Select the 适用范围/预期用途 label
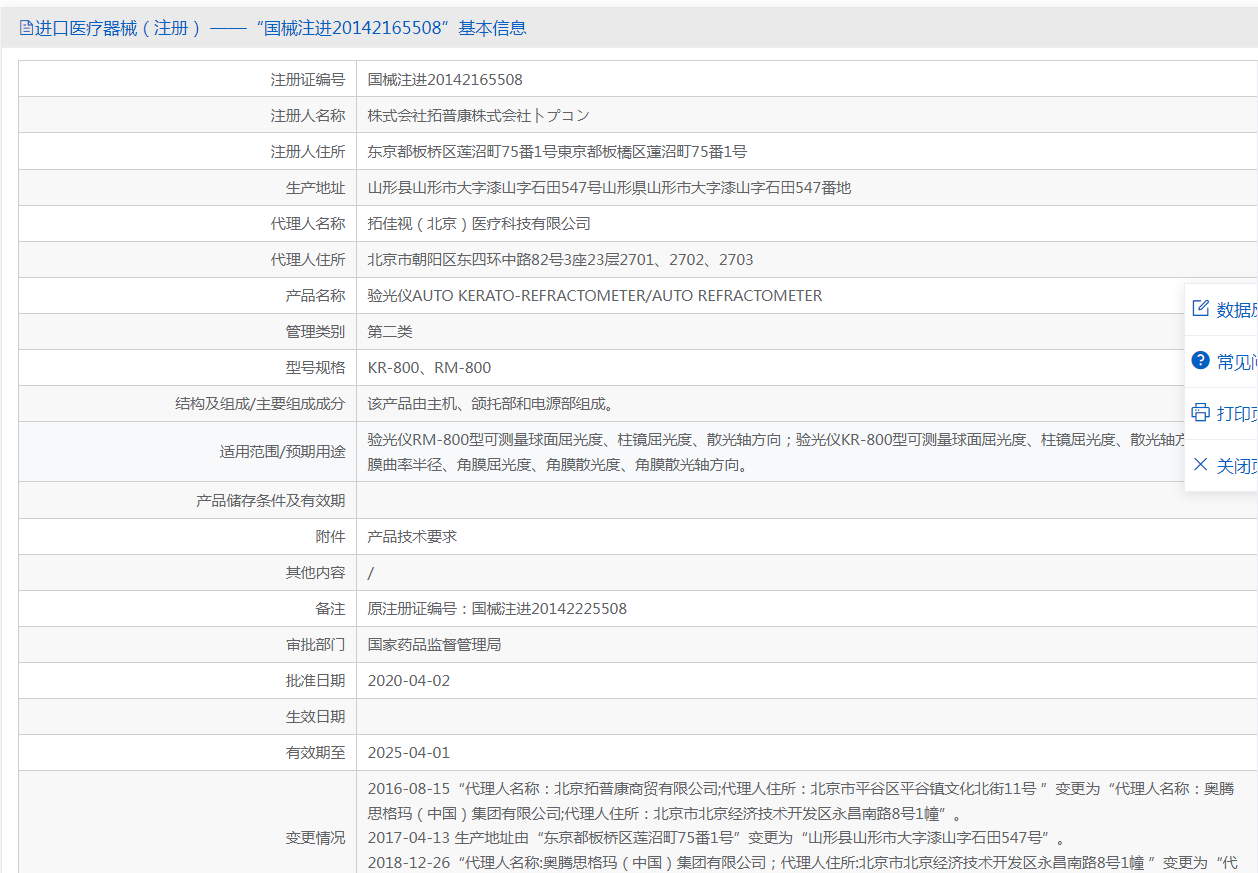The image size is (1258, 873). (x=282, y=452)
